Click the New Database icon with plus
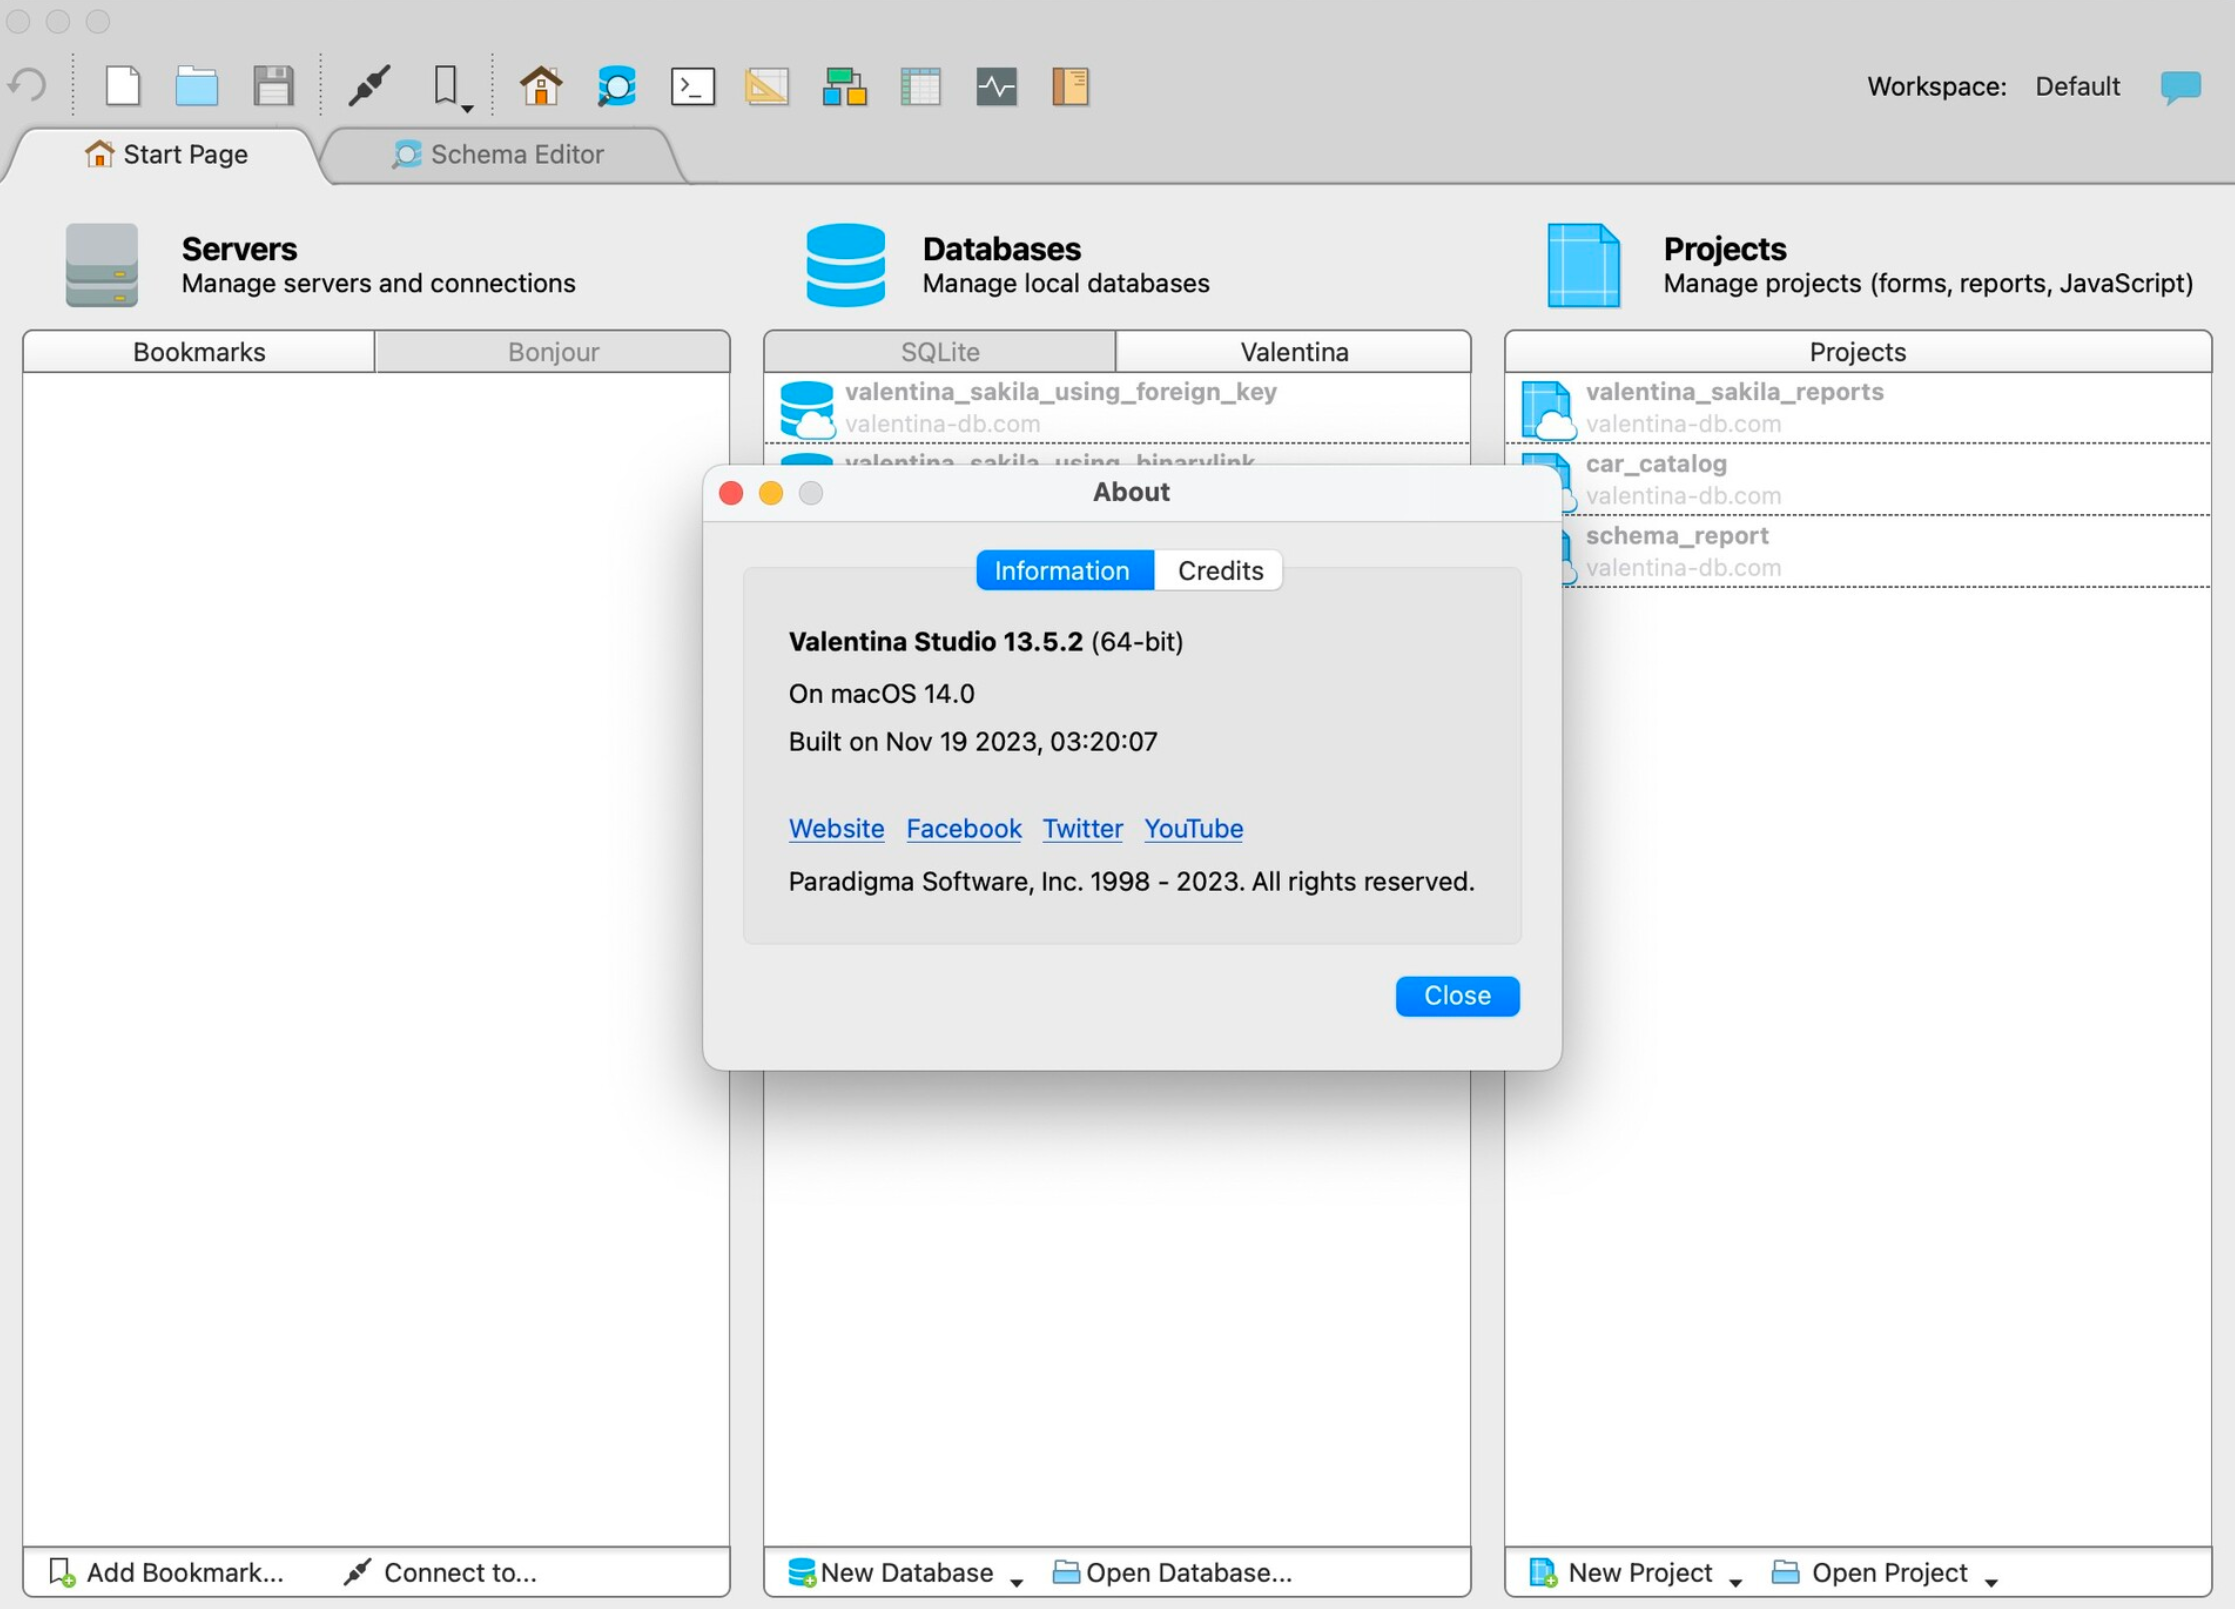 [801, 1572]
